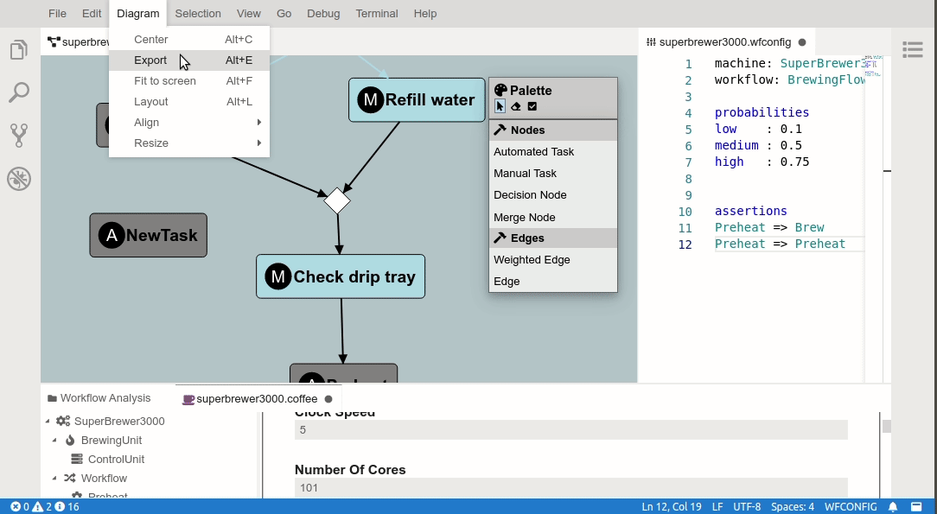Toggle the bottom panel icon in the status bar
937x514 pixels.
[916, 507]
